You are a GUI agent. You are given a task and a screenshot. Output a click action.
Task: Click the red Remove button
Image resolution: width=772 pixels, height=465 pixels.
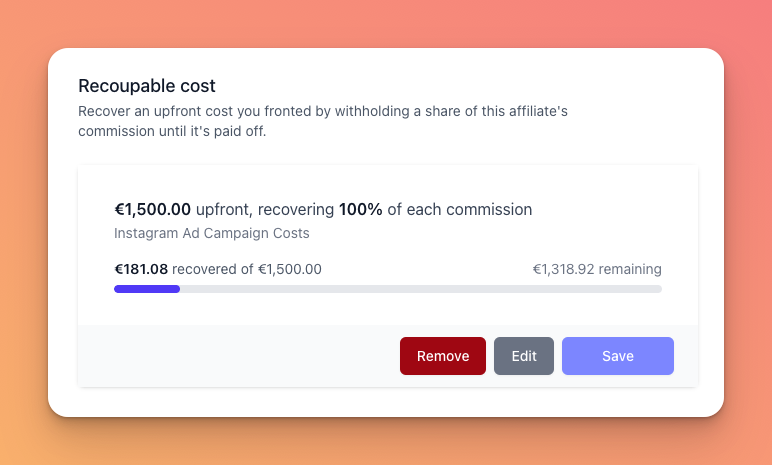[443, 356]
